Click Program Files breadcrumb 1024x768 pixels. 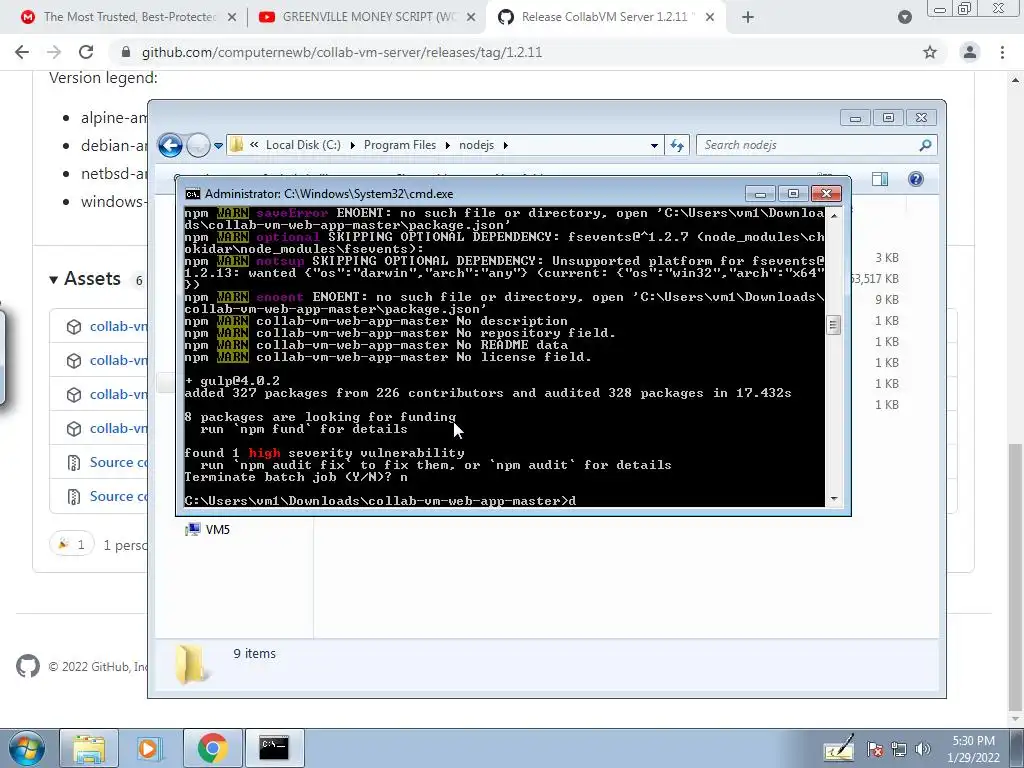(x=400, y=145)
